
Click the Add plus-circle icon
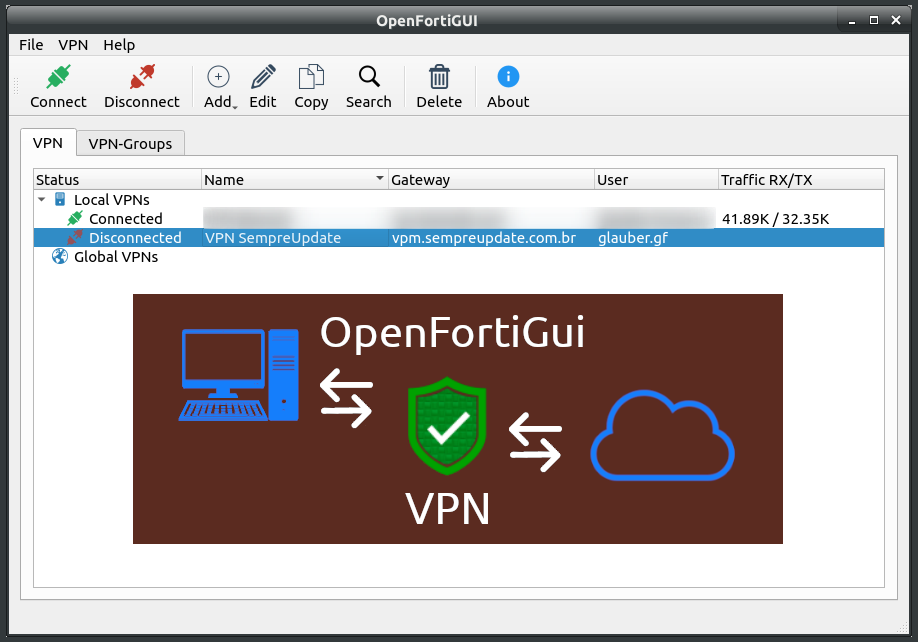pyautogui.click(x=218, y=77)
